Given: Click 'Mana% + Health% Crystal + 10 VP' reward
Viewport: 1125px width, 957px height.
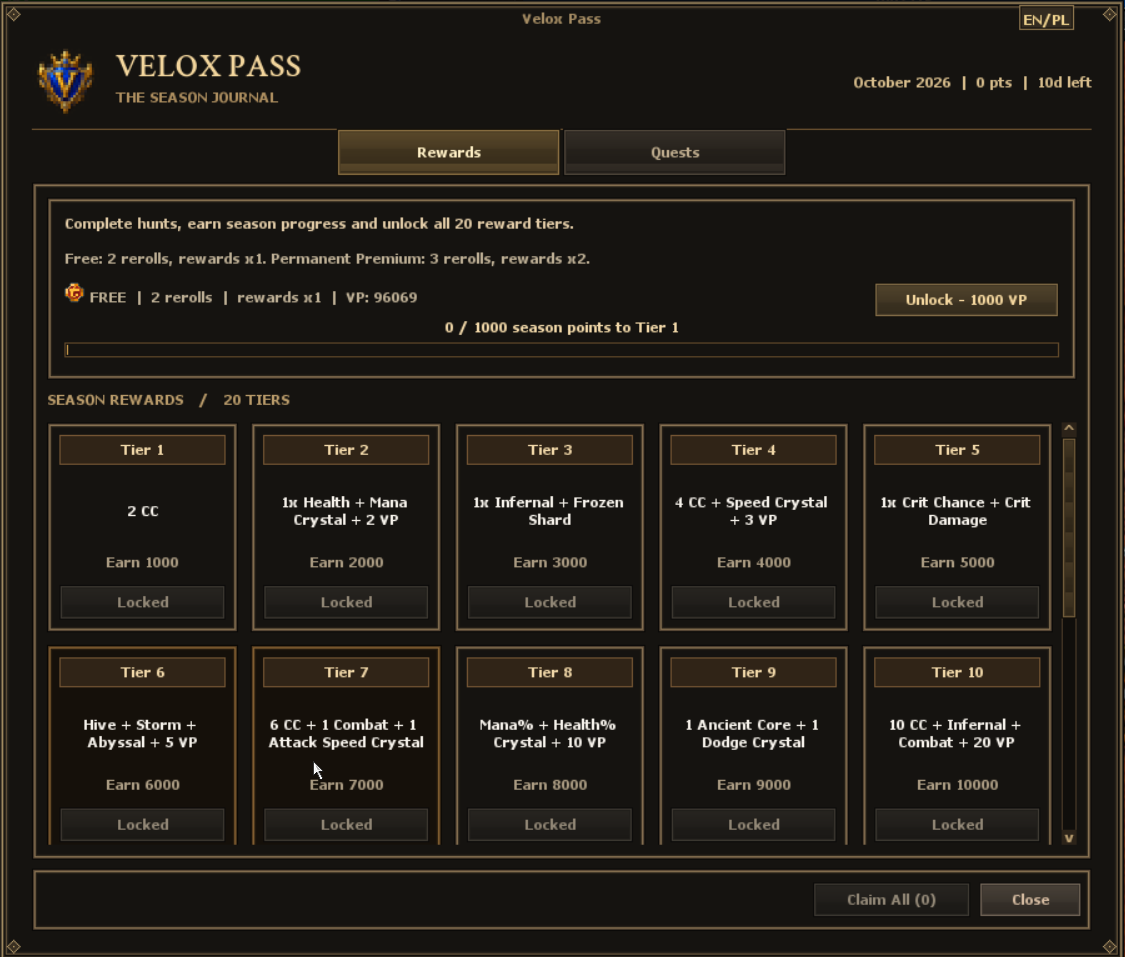Looking at the screenshot, I should pyautogui.click(x=549, y=733).
